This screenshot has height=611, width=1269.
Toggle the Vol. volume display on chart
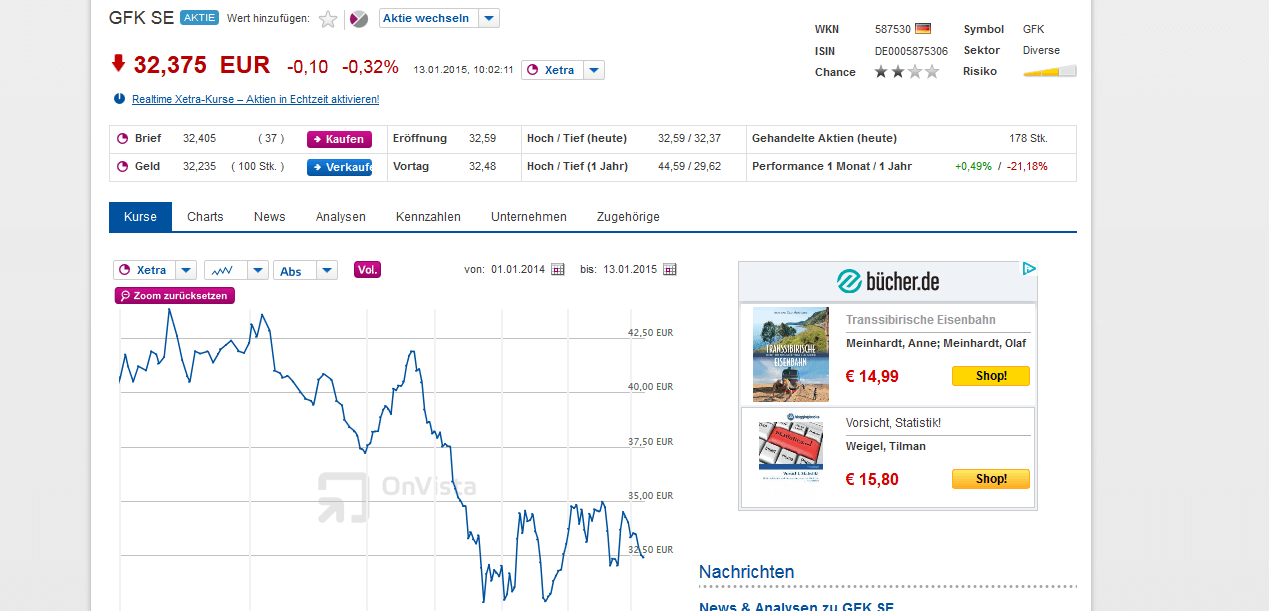[367, 270]
